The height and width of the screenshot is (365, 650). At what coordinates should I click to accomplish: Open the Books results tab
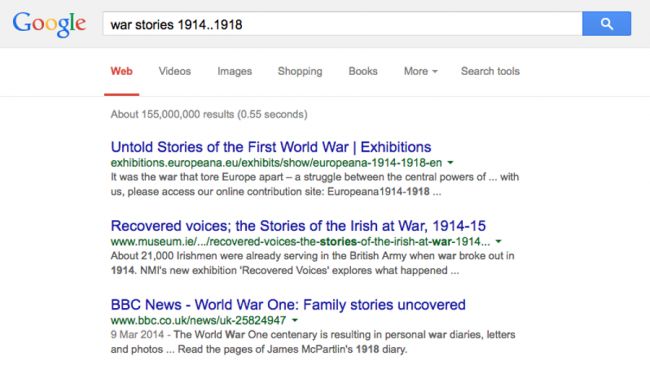pos(363,71)
